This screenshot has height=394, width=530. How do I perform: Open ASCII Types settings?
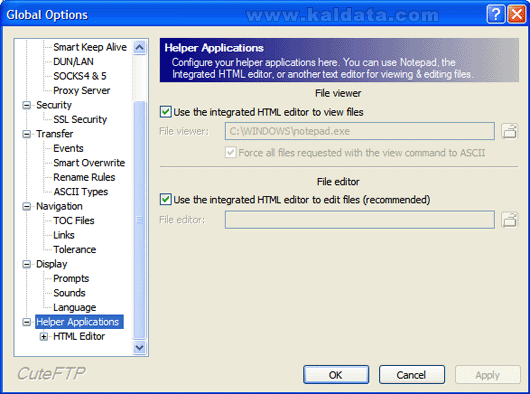(80, 192)
